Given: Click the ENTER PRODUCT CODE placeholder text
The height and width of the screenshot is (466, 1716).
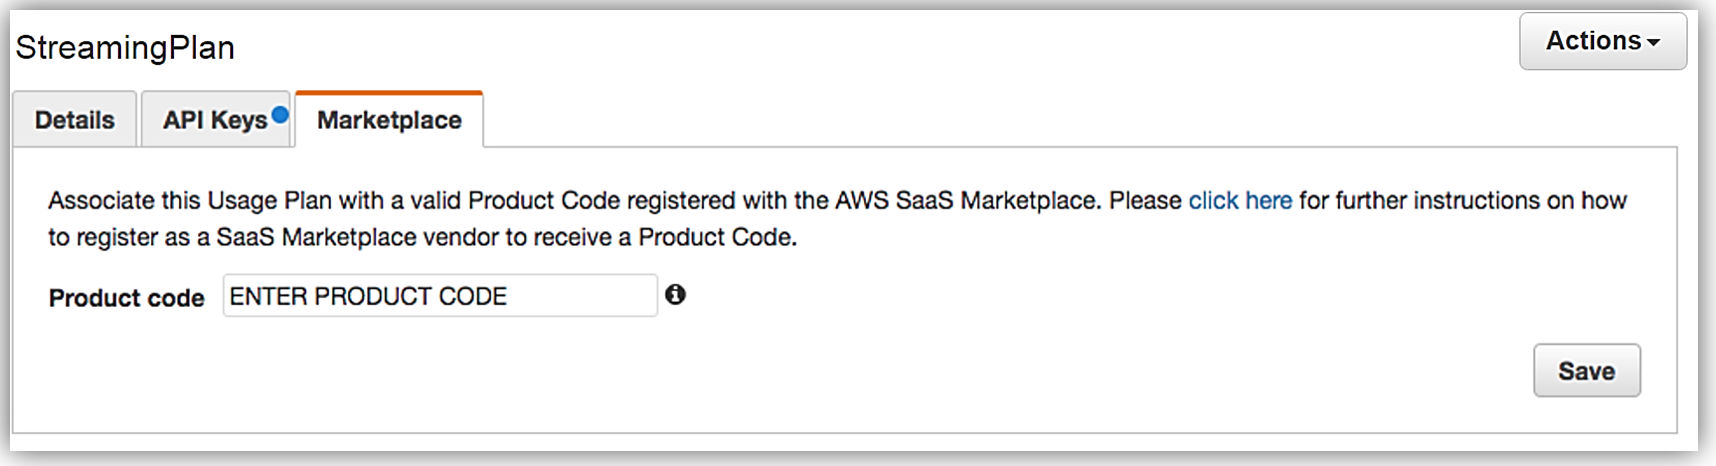Looking at the screenshot, I should pos(368,296).
